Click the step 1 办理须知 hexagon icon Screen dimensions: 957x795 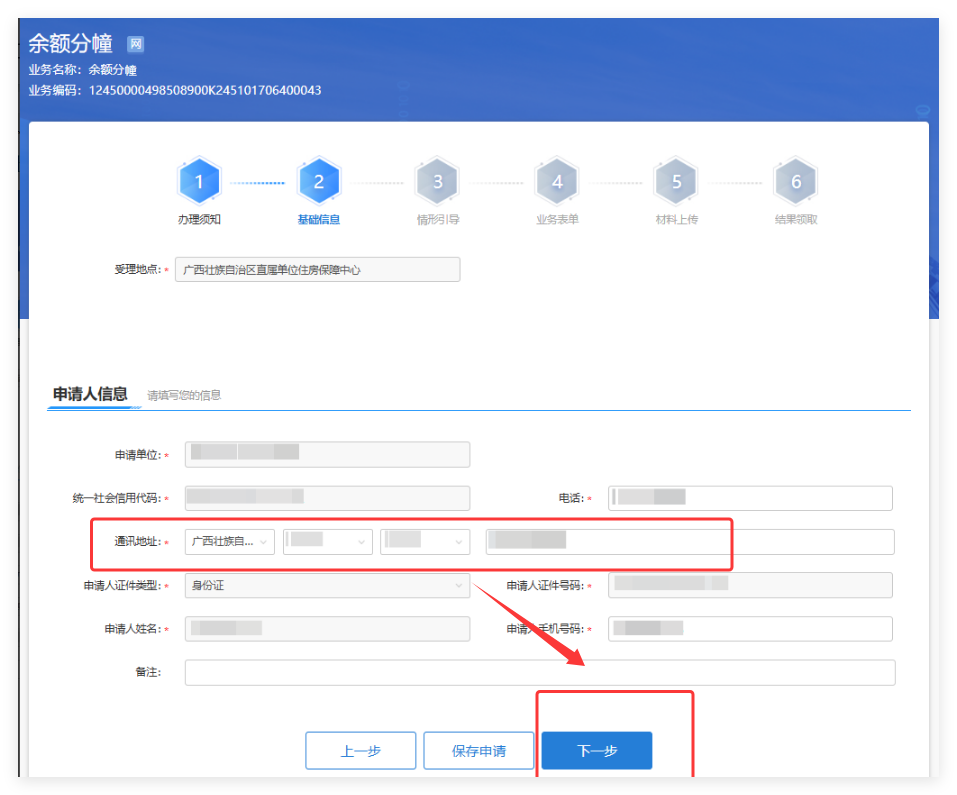point(199,181)
